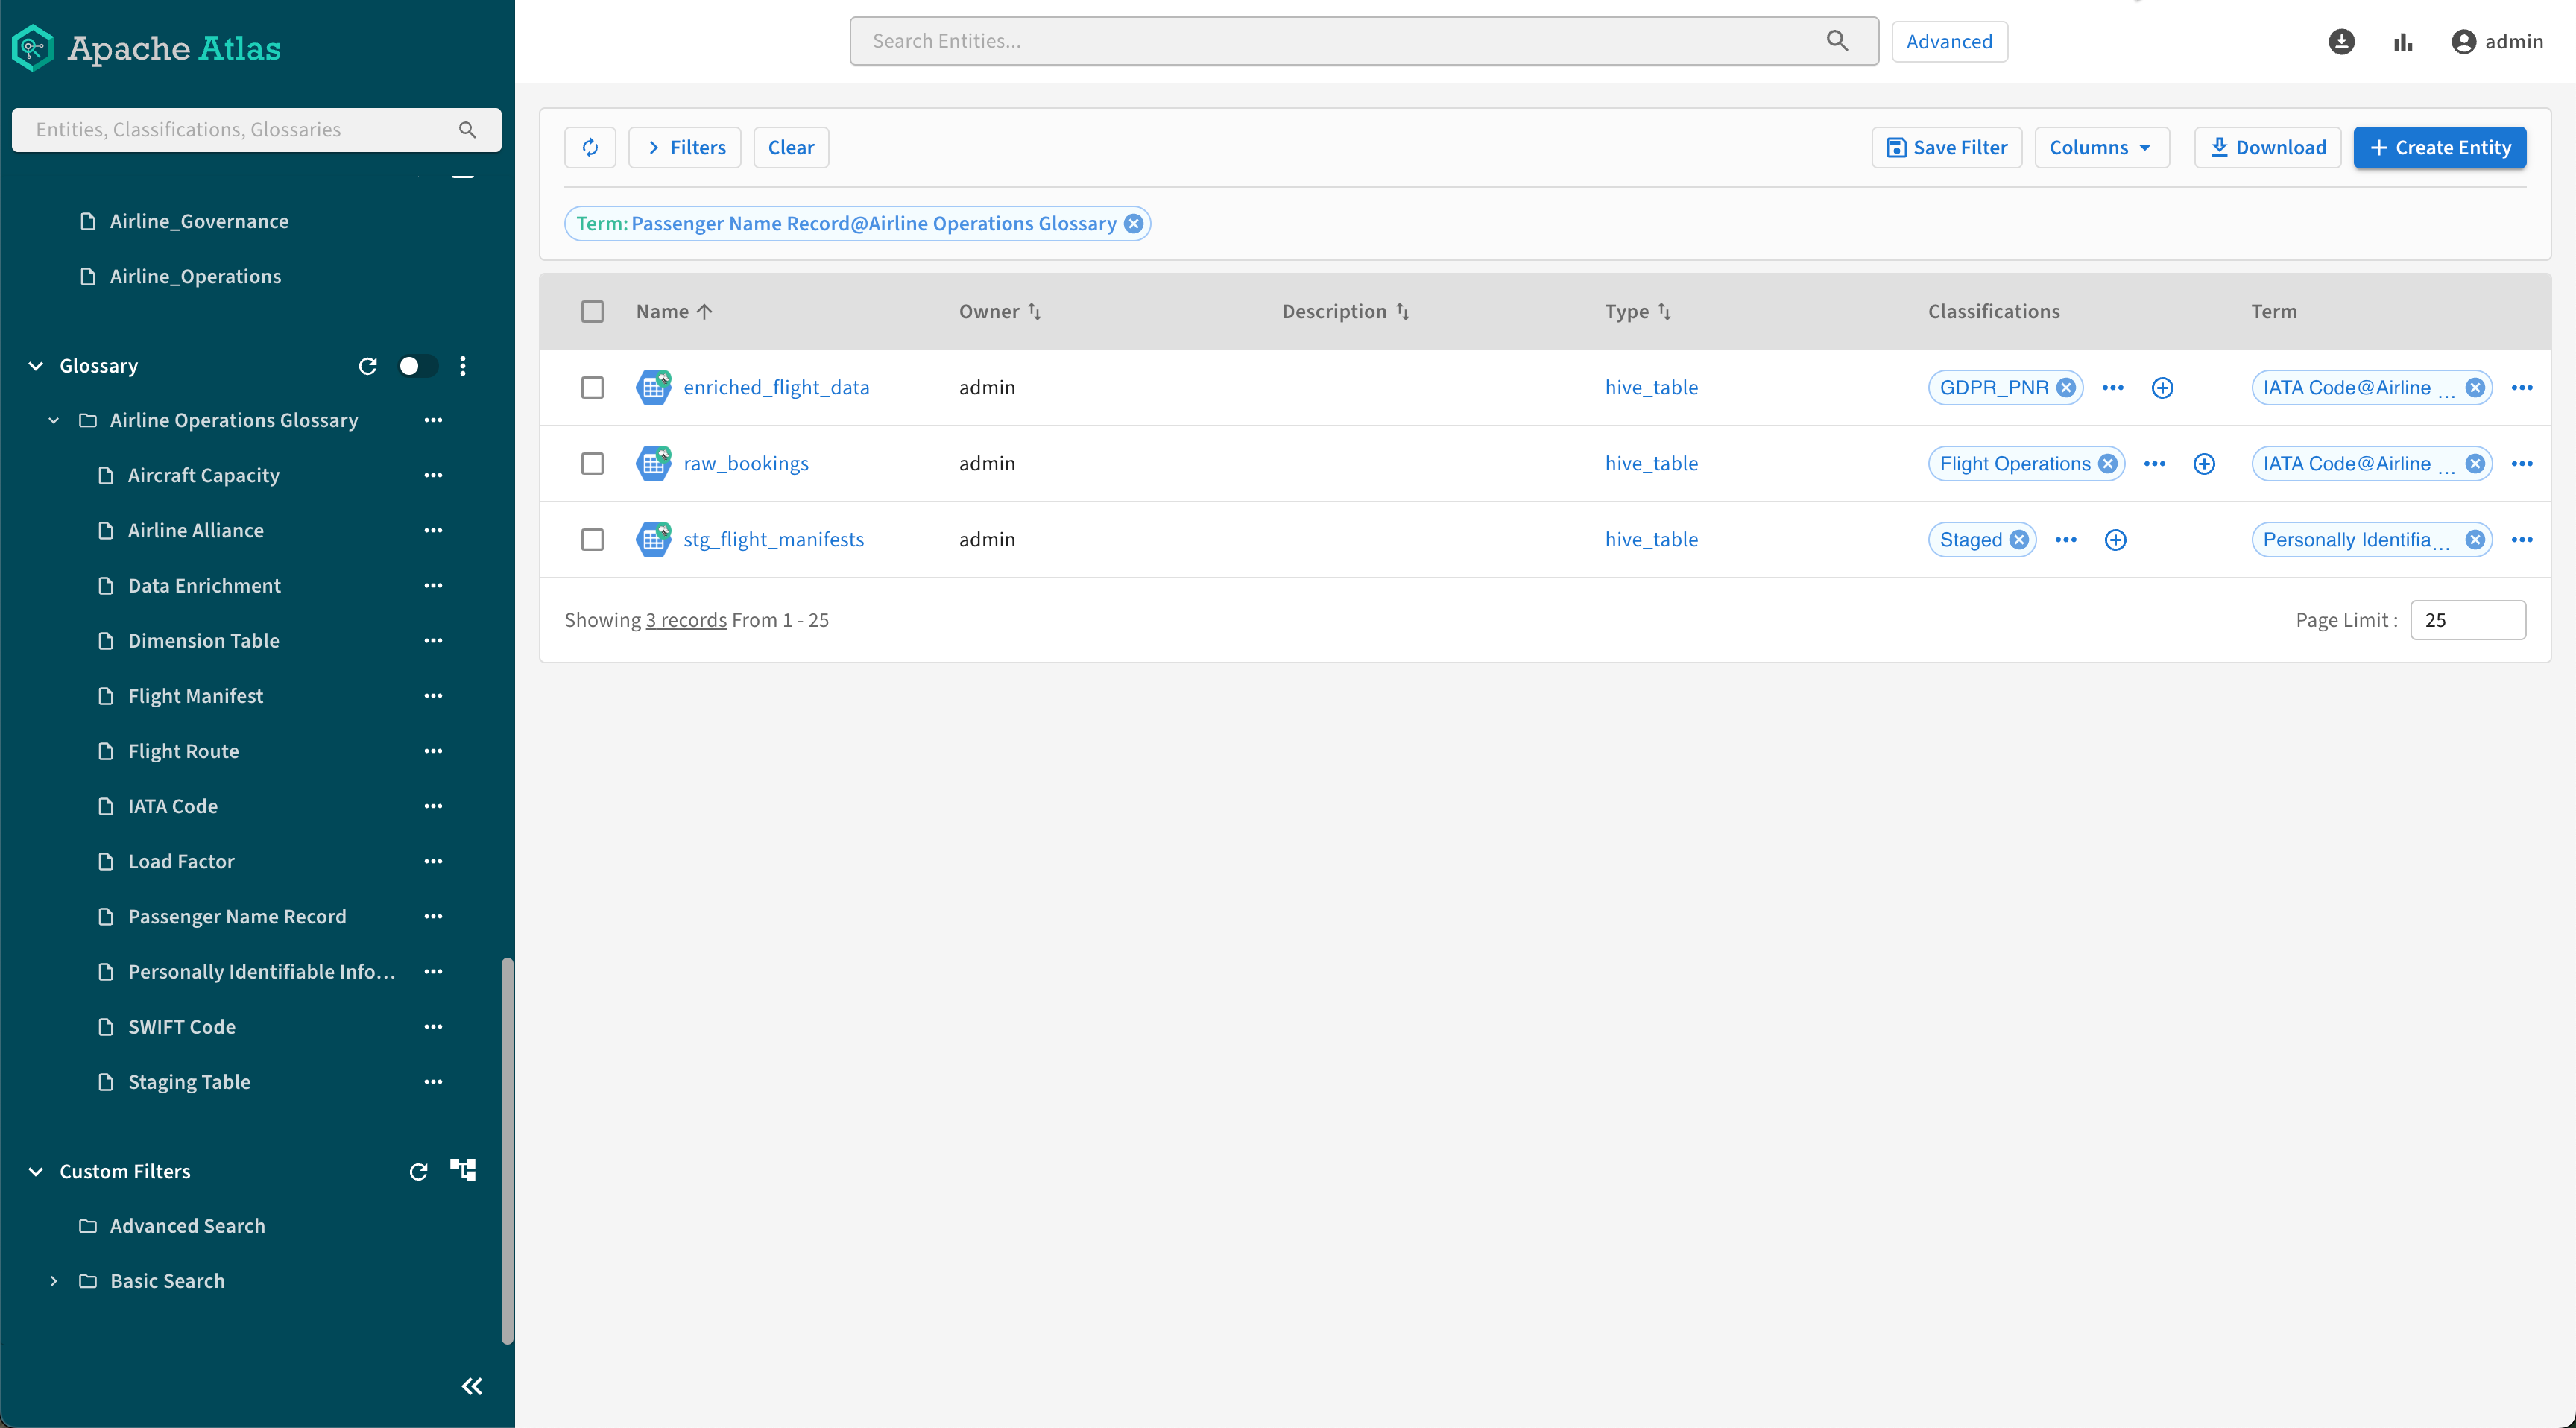Viewport: 2576px width, 1428px height.
Task: Click the Create Entity button
Action: 2439,147
